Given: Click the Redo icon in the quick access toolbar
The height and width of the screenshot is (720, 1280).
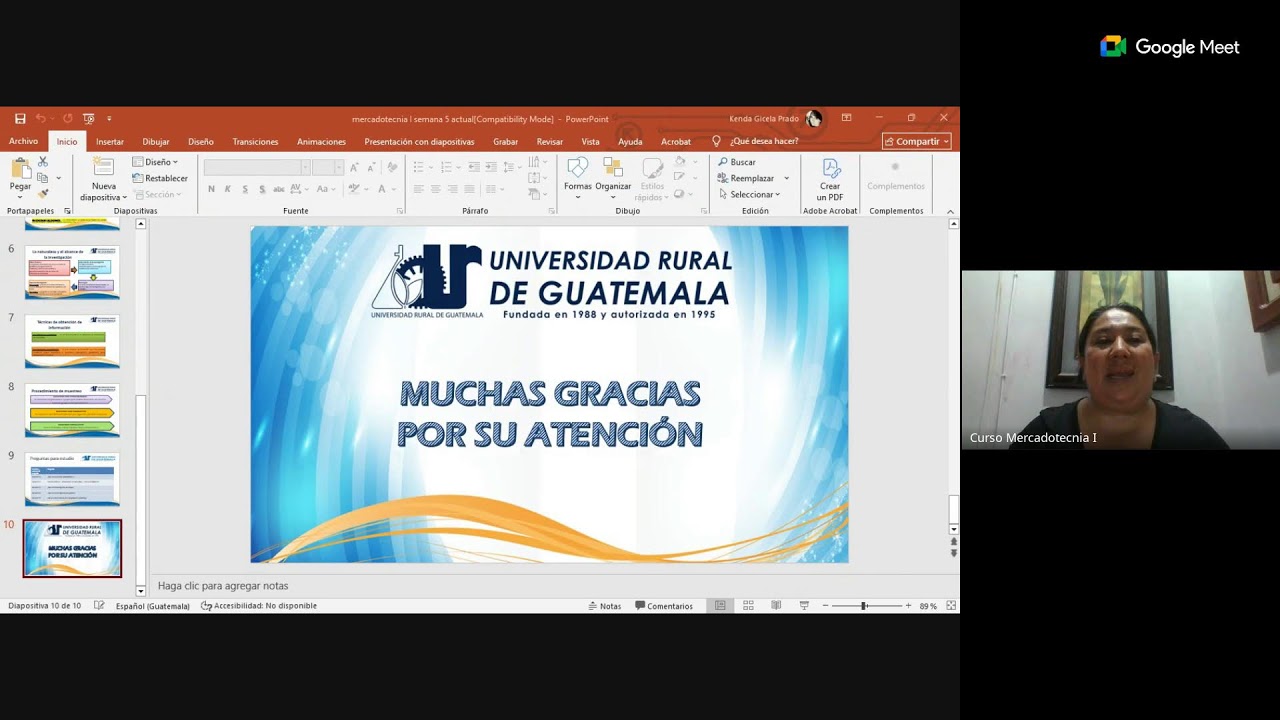Looking at the screenshot, I should click(67, 119).
